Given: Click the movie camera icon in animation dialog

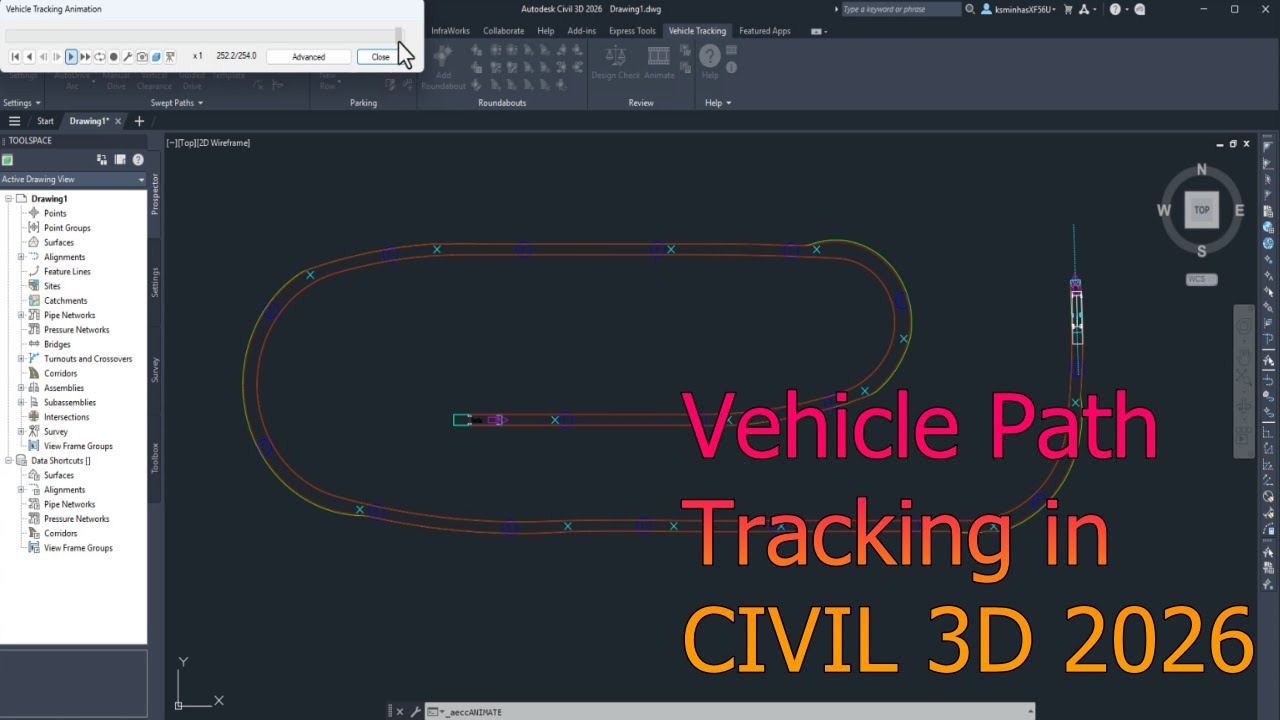Looking at the screenshot, I should 170,57.
